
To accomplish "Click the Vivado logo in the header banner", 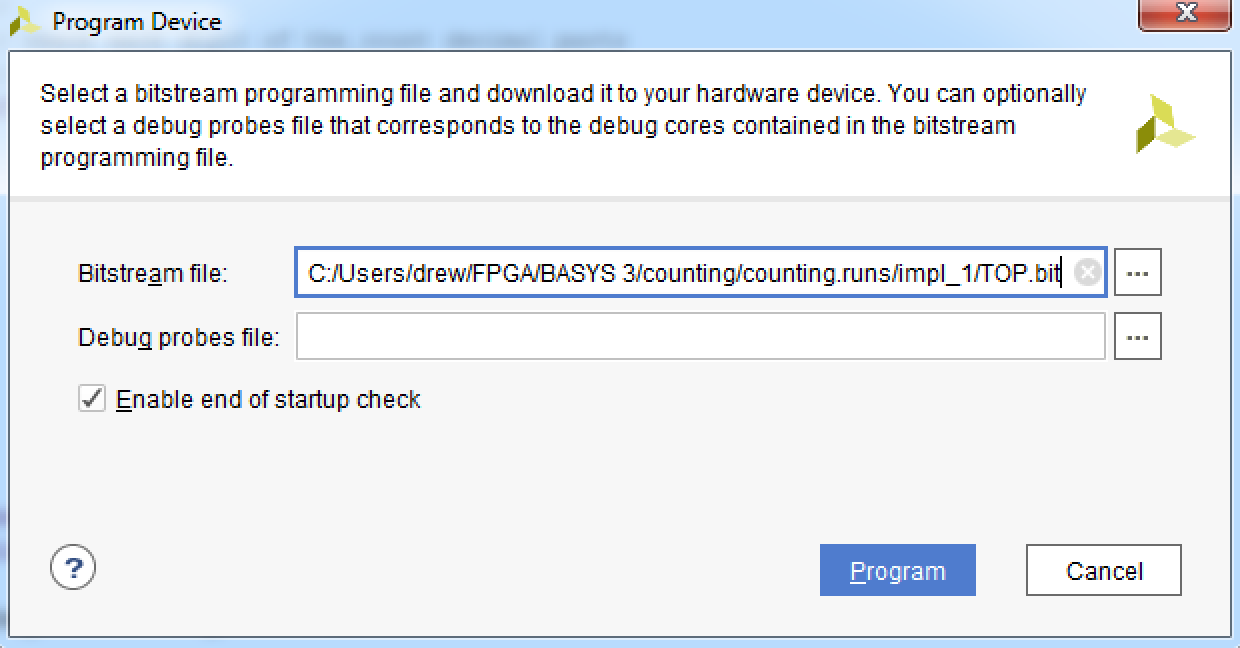I will click(x=1165, y=124).
